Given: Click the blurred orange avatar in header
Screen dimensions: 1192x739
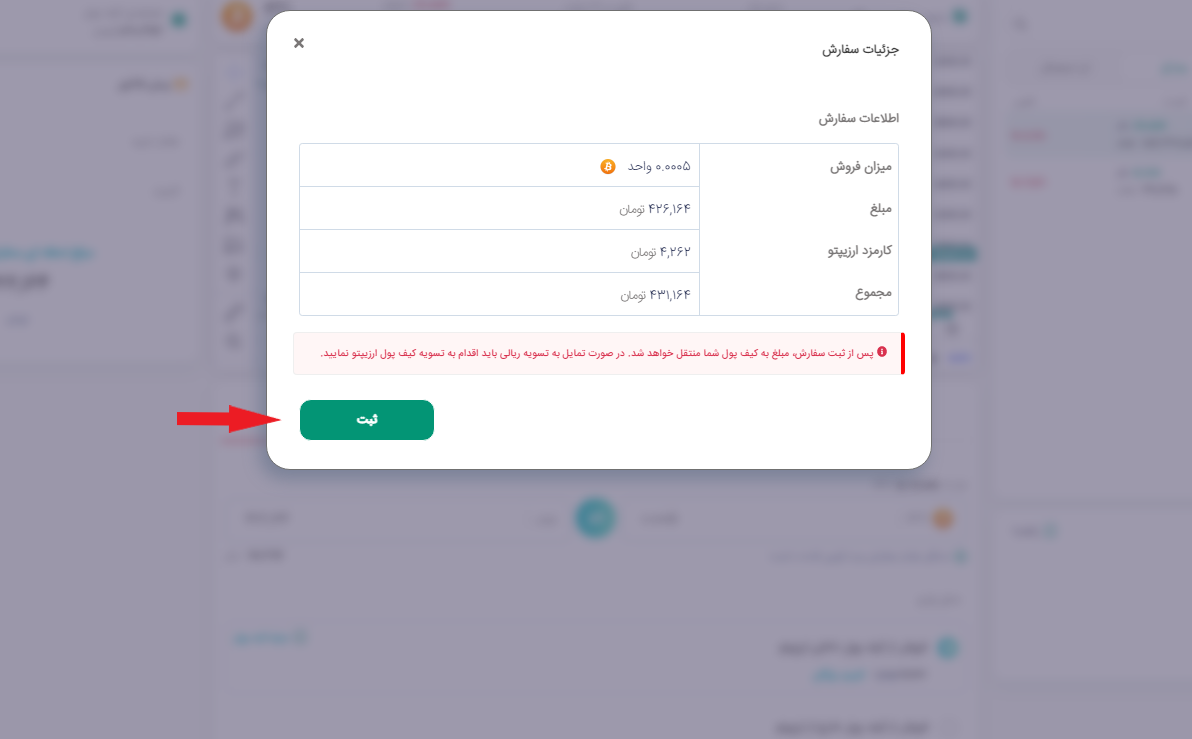Looking at the screenshot, I should pyautogui.click(x=237, y=16).
